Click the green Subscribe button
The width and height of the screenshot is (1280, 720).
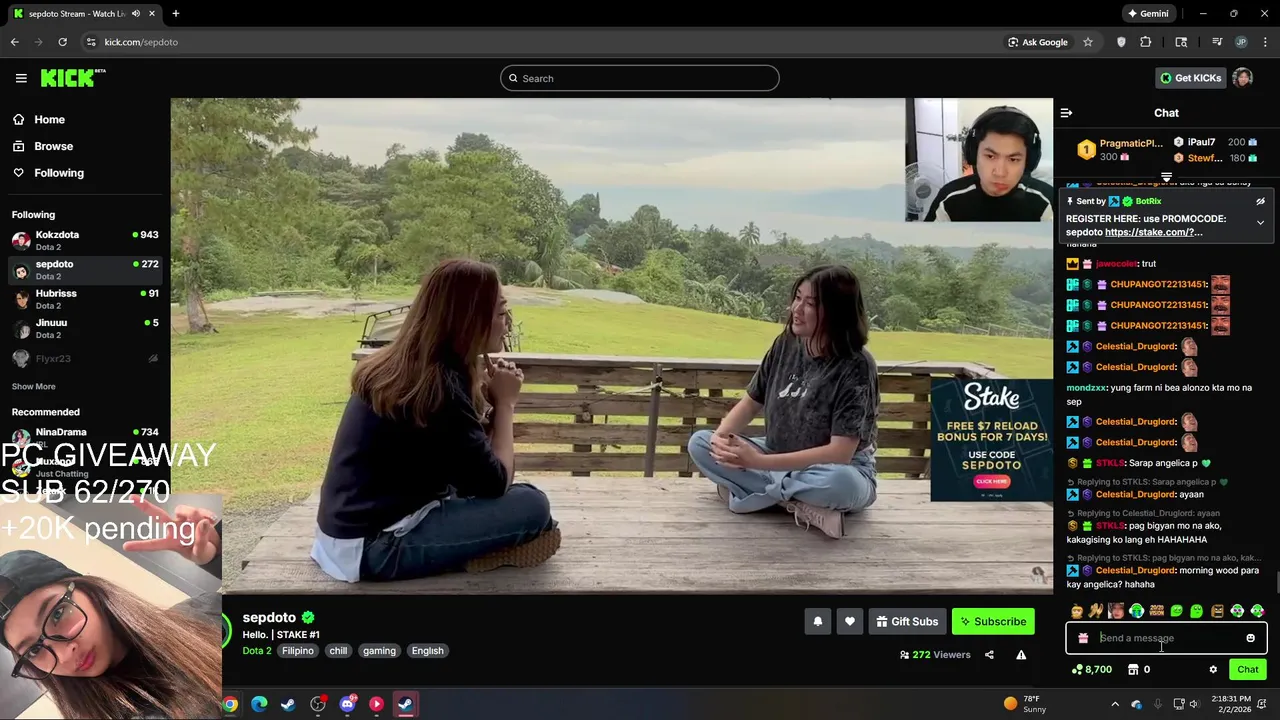pyautogui.click(x=993, y=622)
